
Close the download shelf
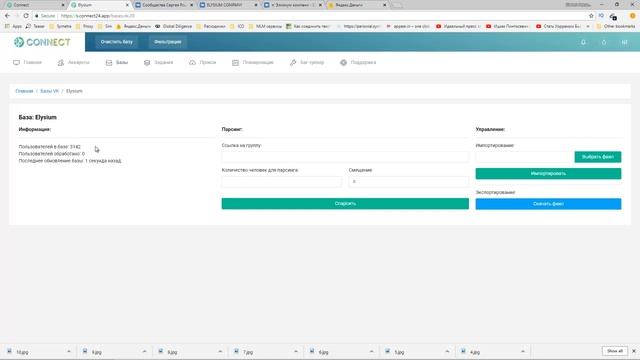pyautogui.click(x=633, y=351)
